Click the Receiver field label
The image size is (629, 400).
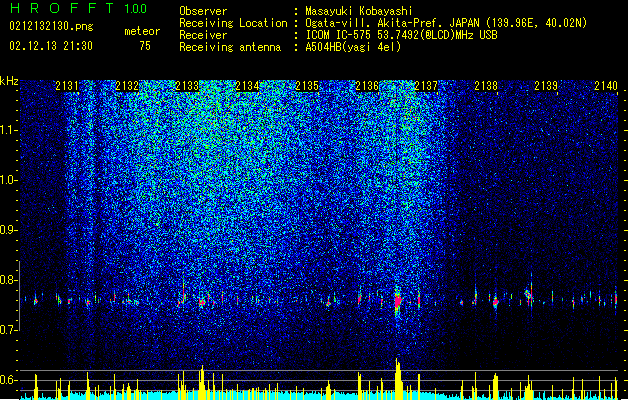(203, 35)
